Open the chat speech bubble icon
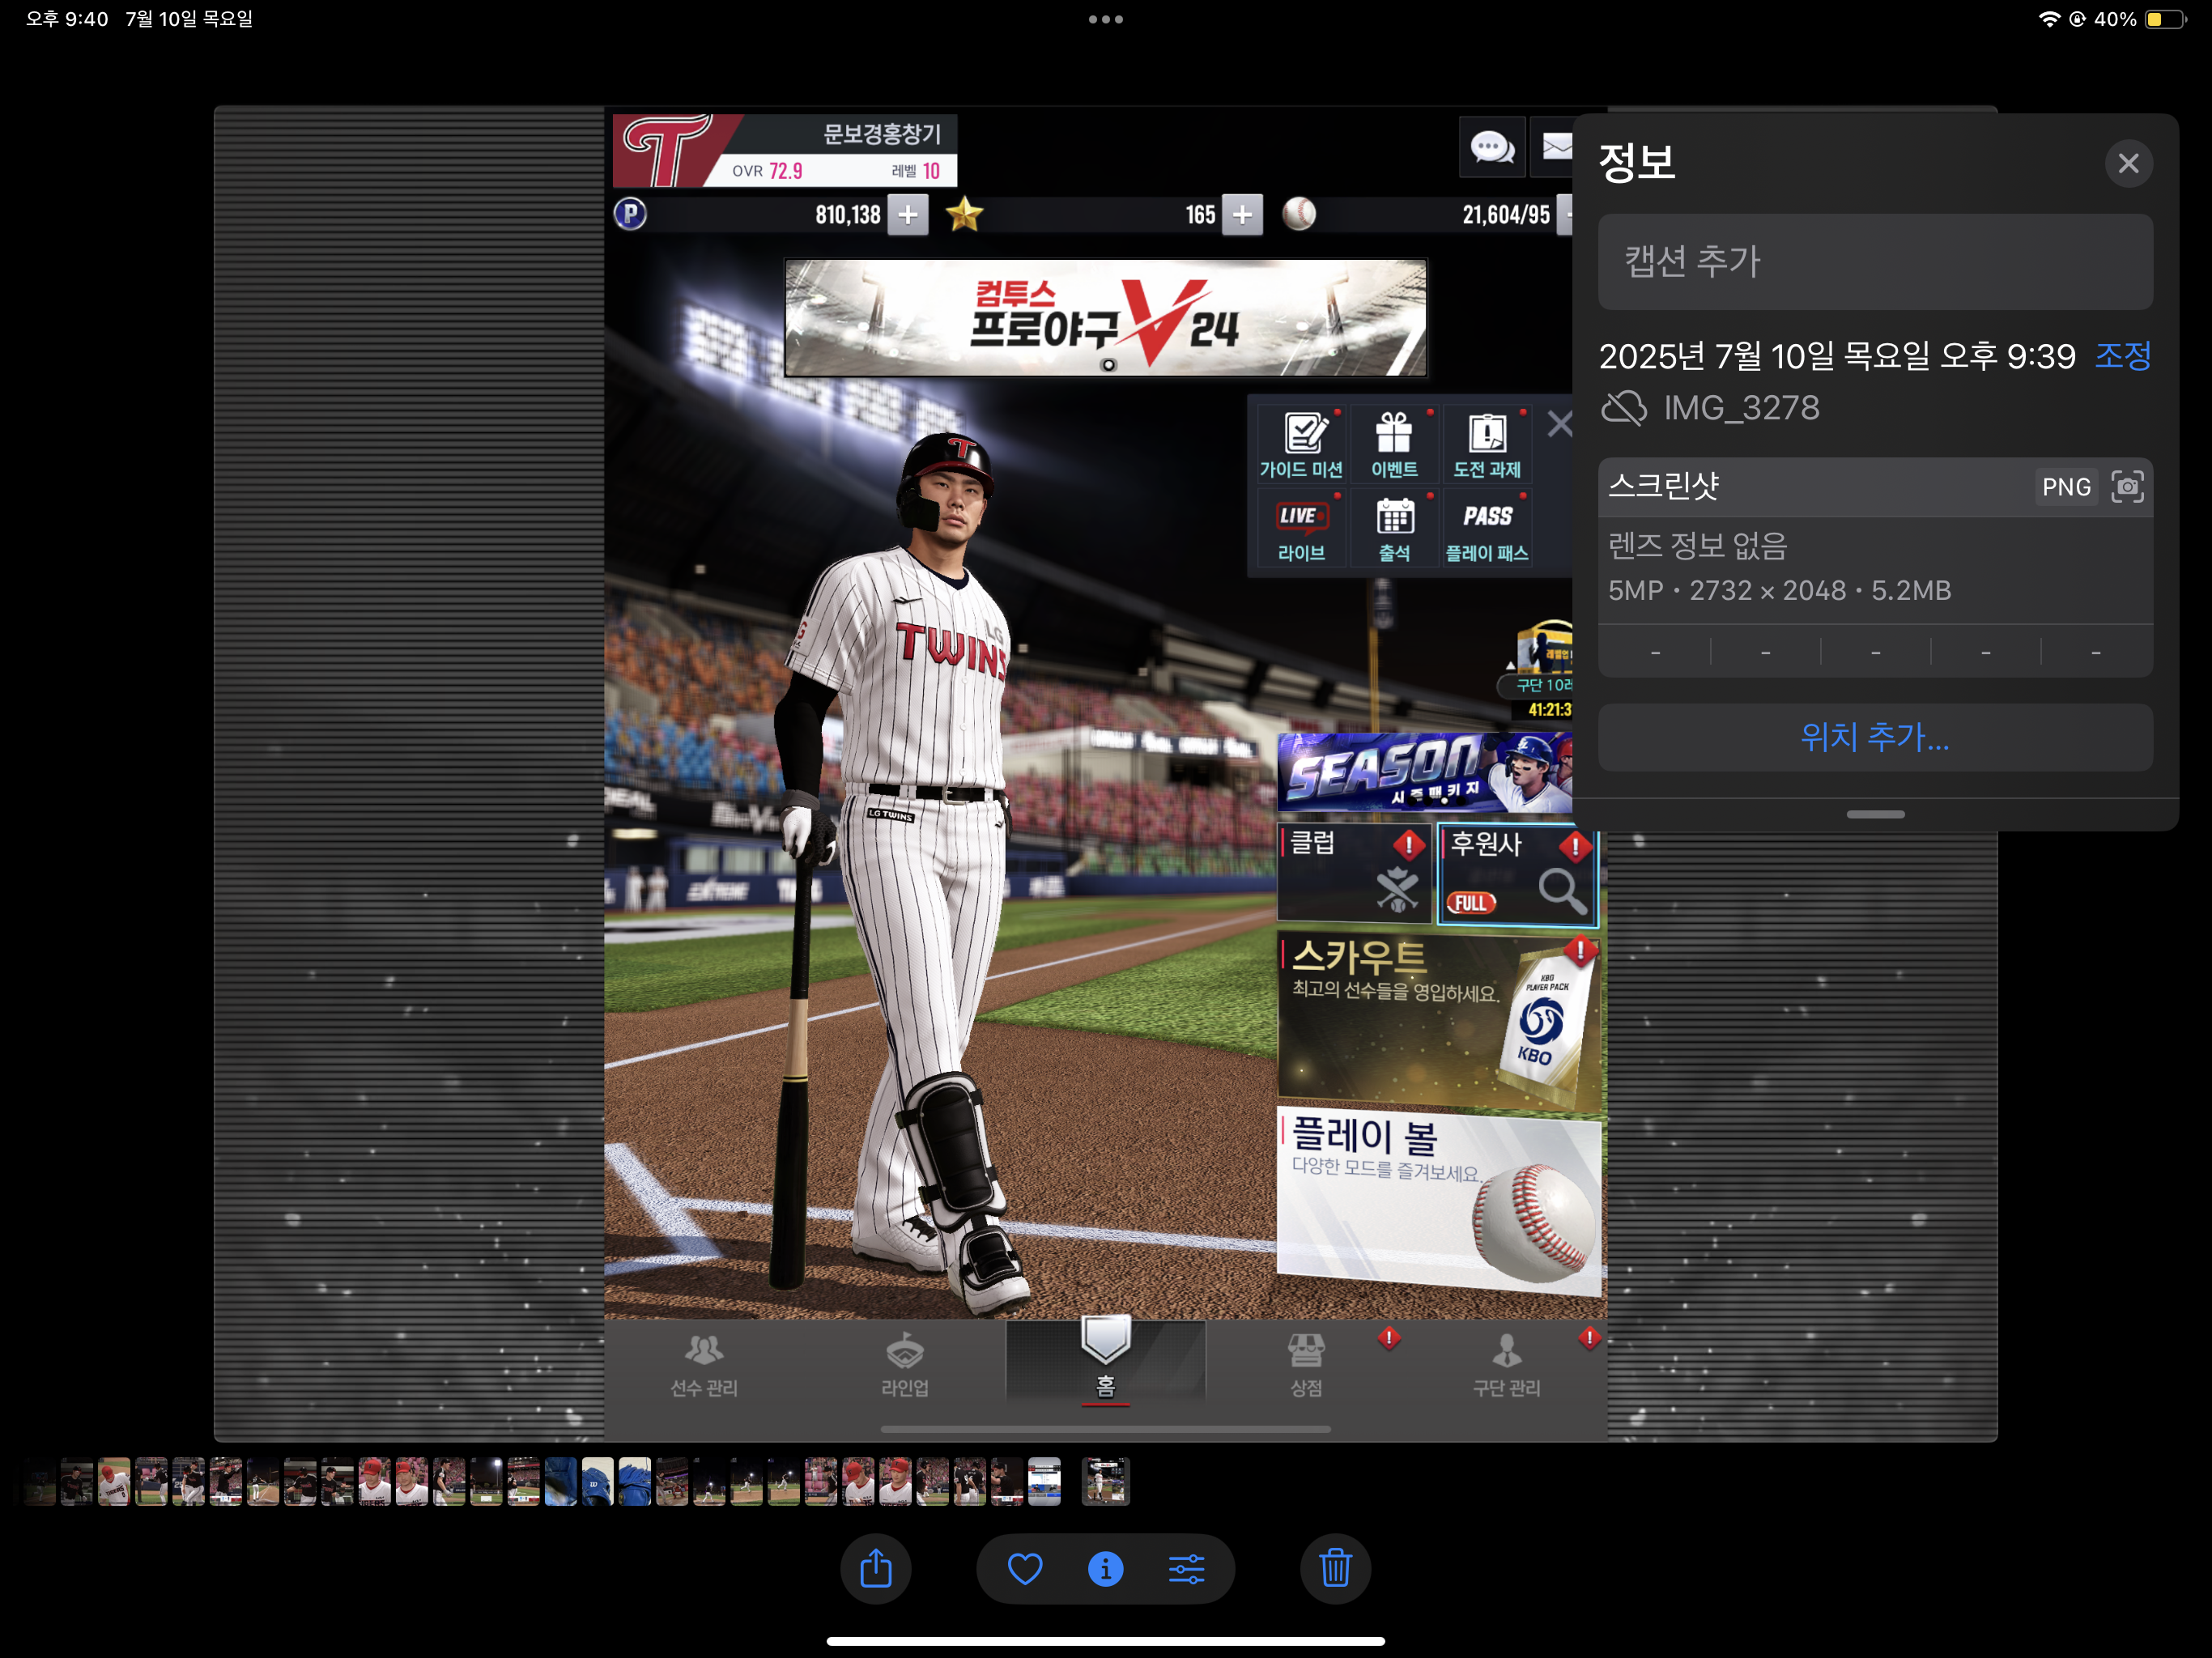Viewport: 2212px width, 1658px height. click(x=1492, y=148)
